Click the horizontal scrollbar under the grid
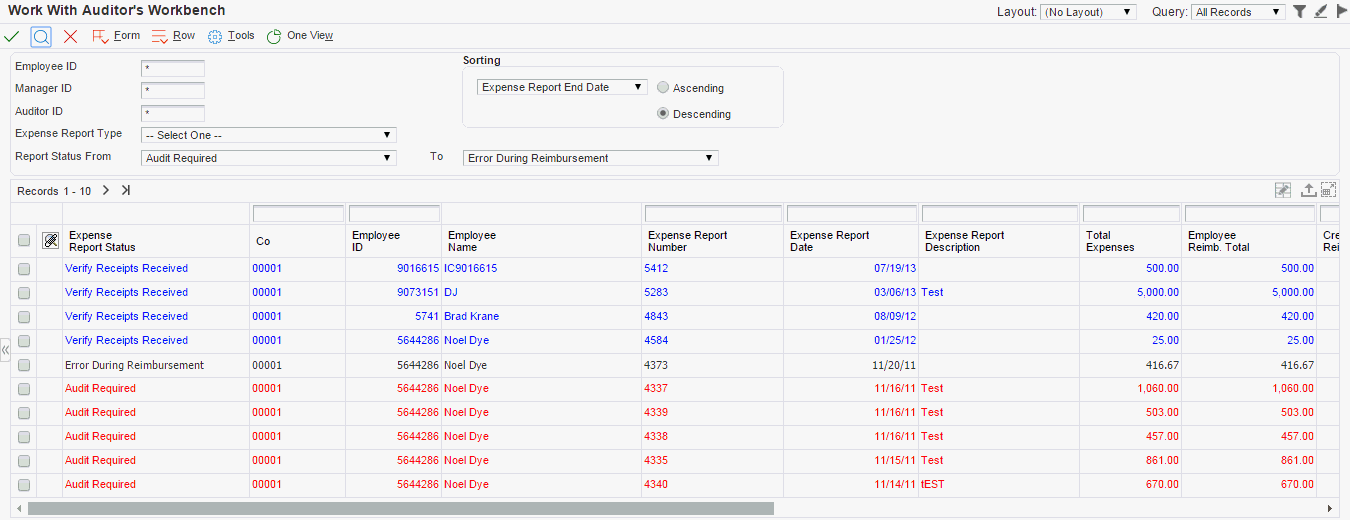 tap(400, 508)
